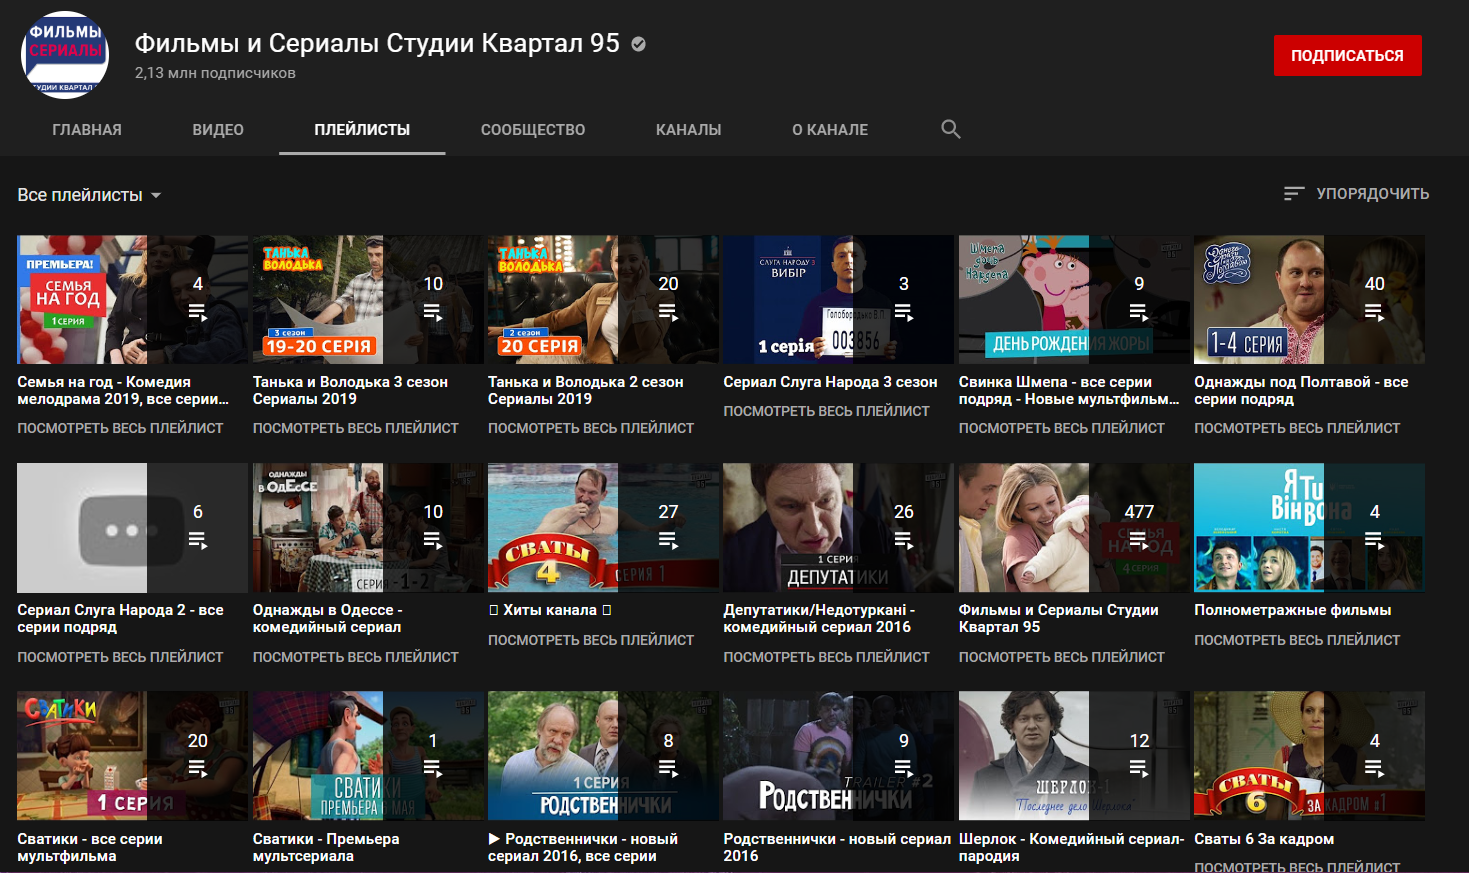Click playlist queue icon on Сваты 4 thumbnail

[668, 541]
